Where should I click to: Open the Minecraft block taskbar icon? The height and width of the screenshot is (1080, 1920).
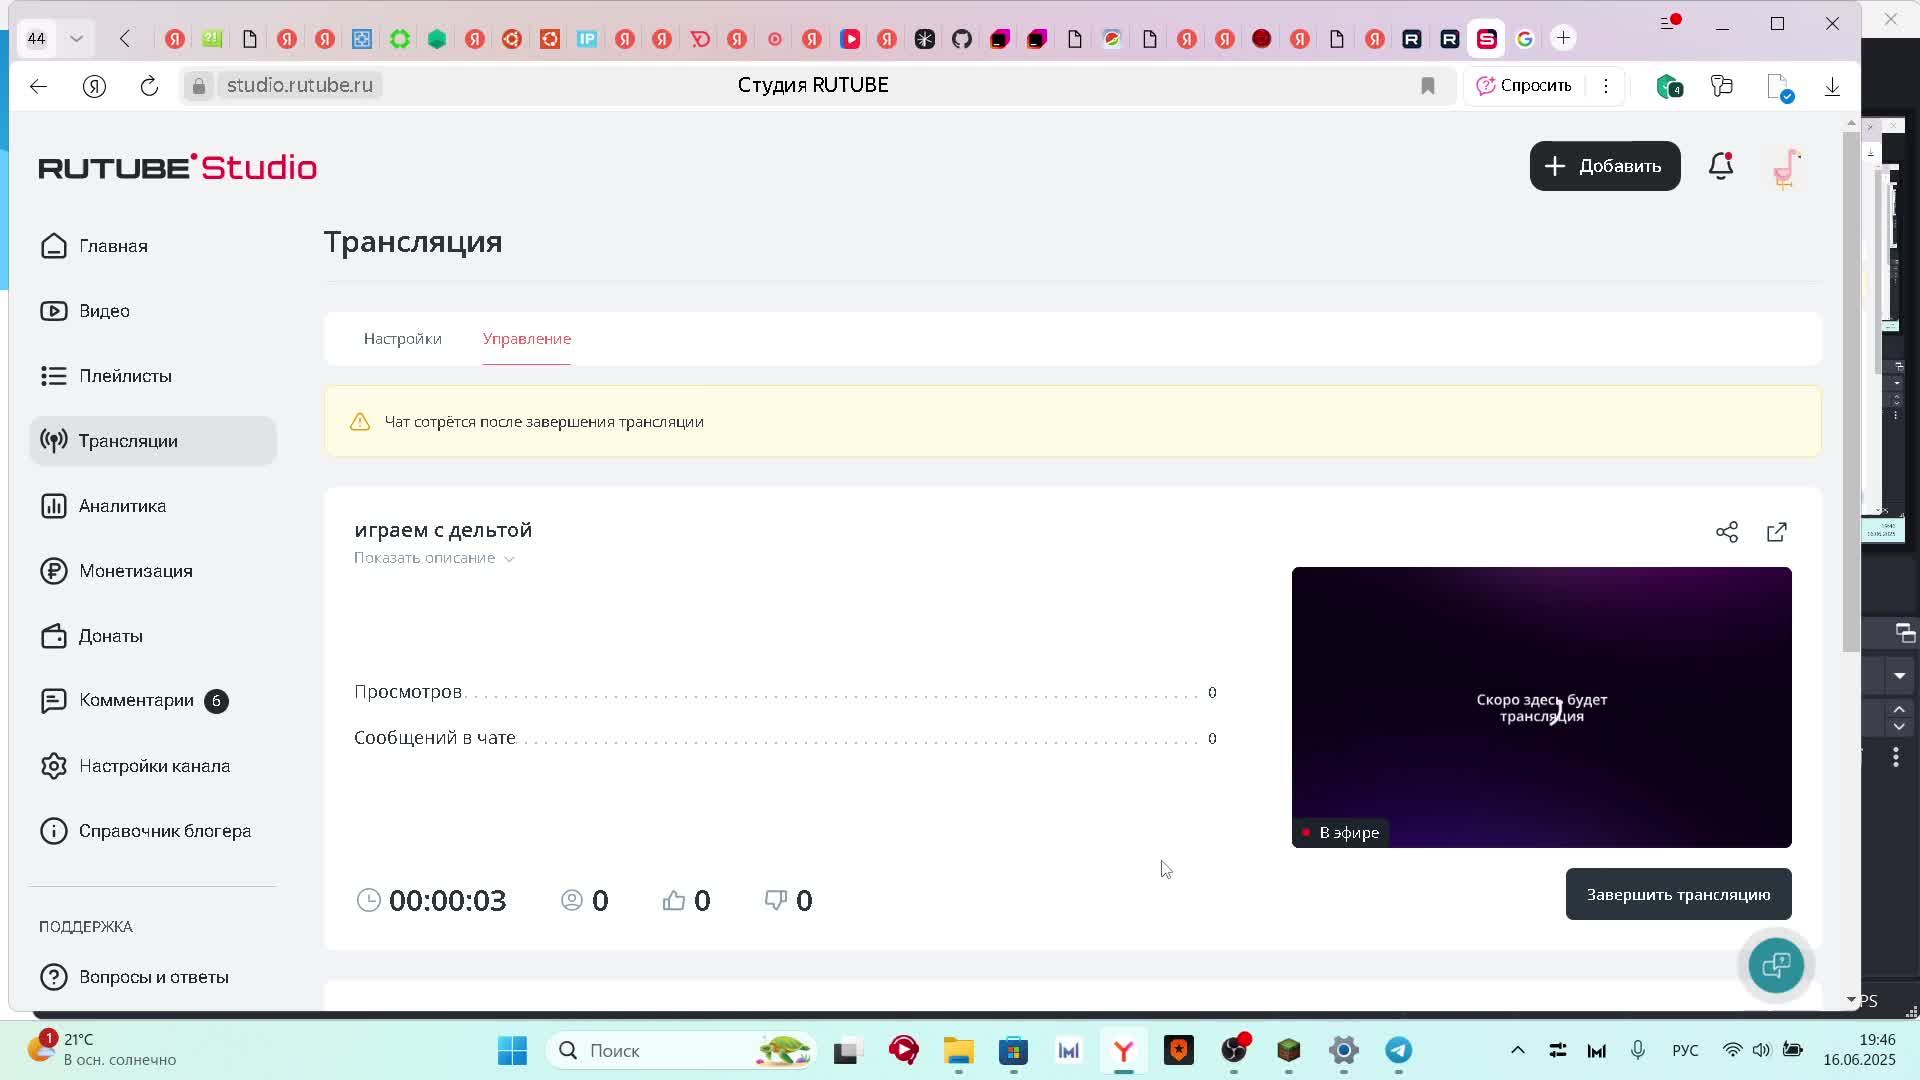(1288, 1050)
